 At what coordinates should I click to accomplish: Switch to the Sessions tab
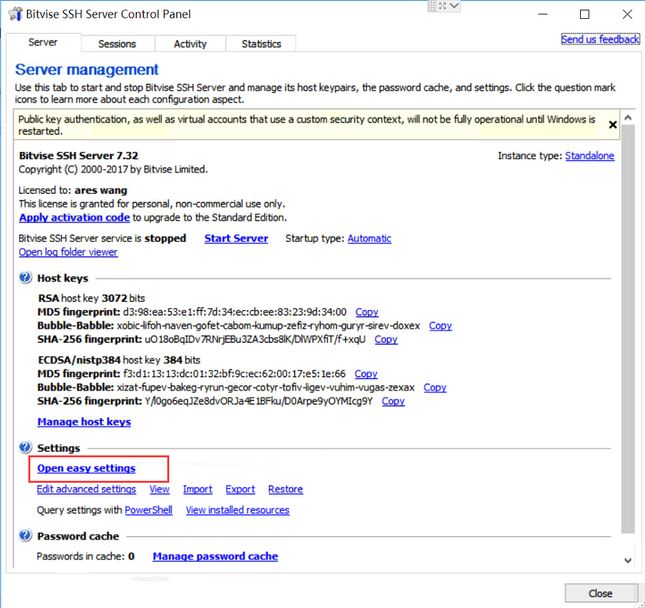[x=117, y=44]
